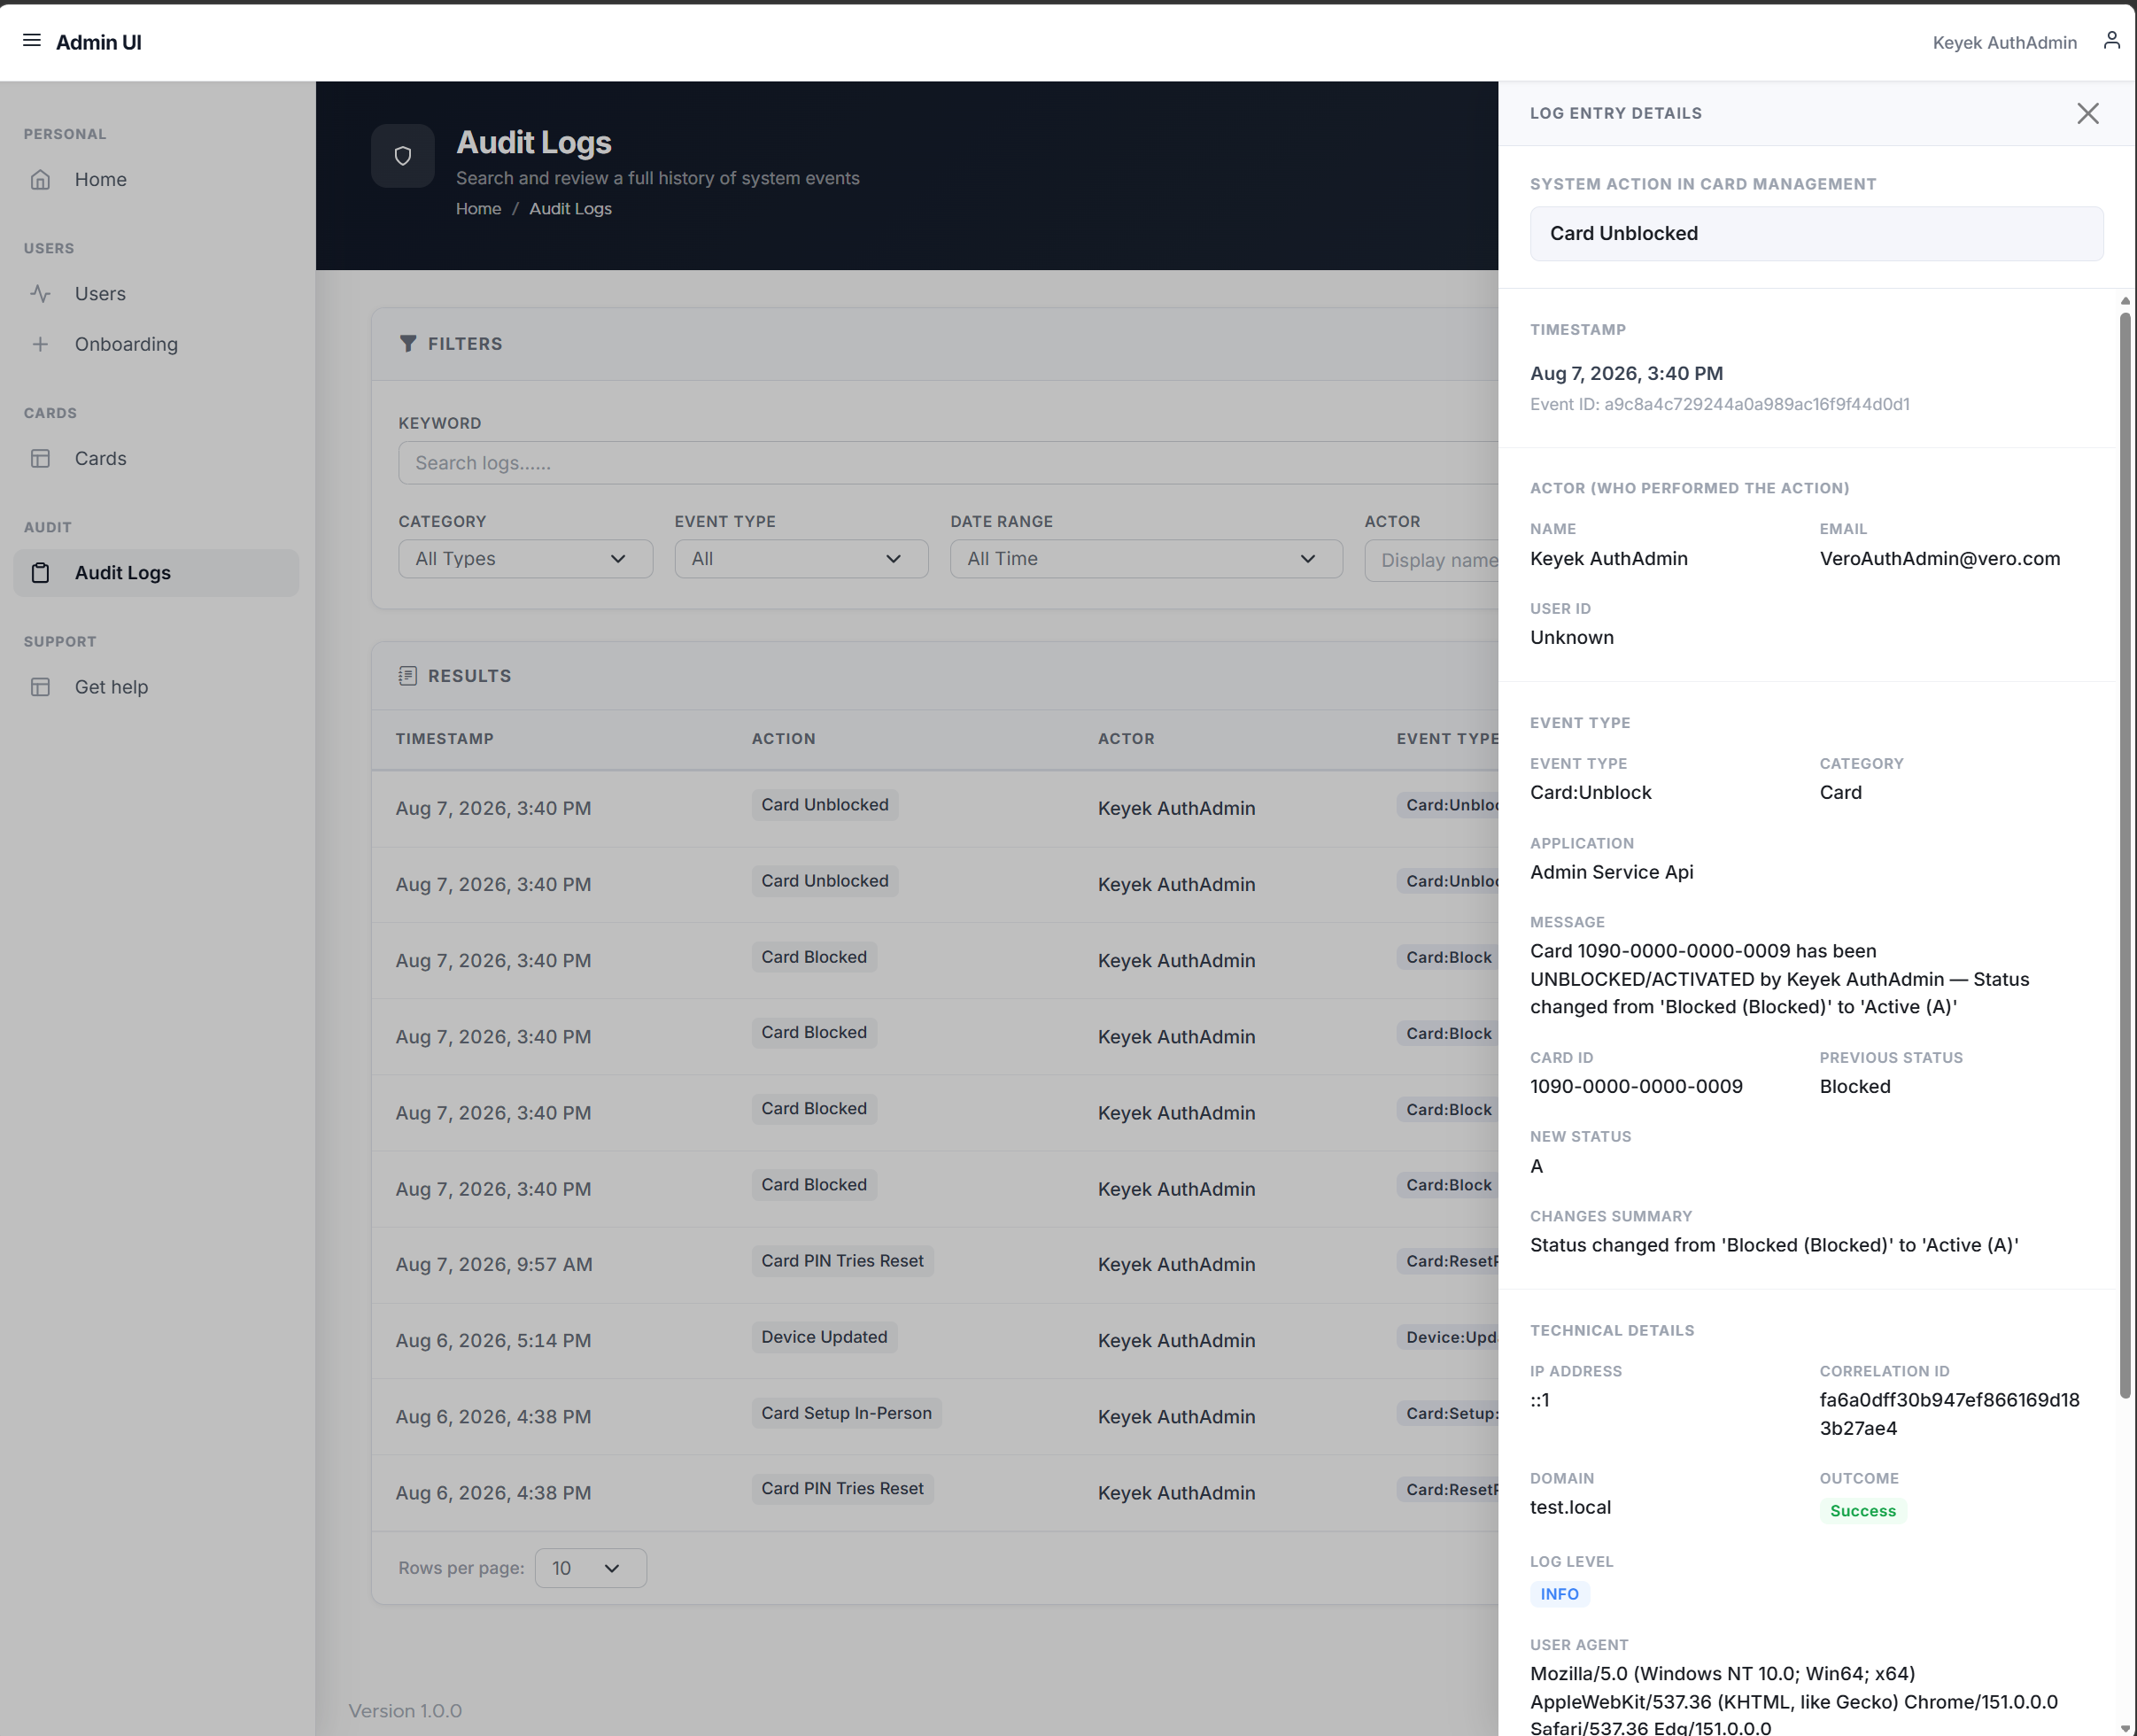
Task: Click the Get help icon
Action: 40,687
